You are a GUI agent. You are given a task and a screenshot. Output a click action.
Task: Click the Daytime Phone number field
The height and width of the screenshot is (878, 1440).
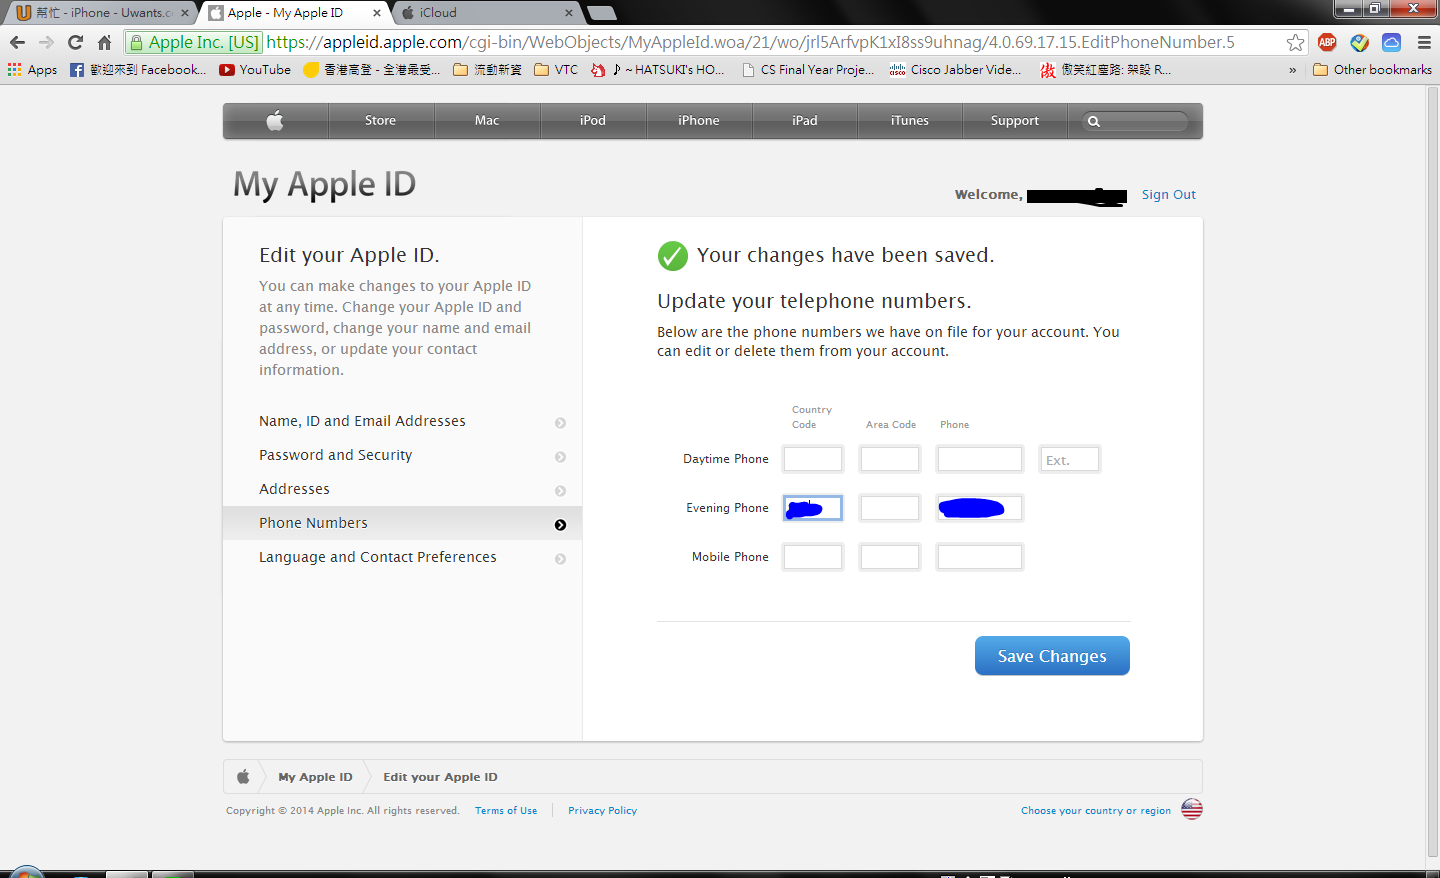coord(980,459)
